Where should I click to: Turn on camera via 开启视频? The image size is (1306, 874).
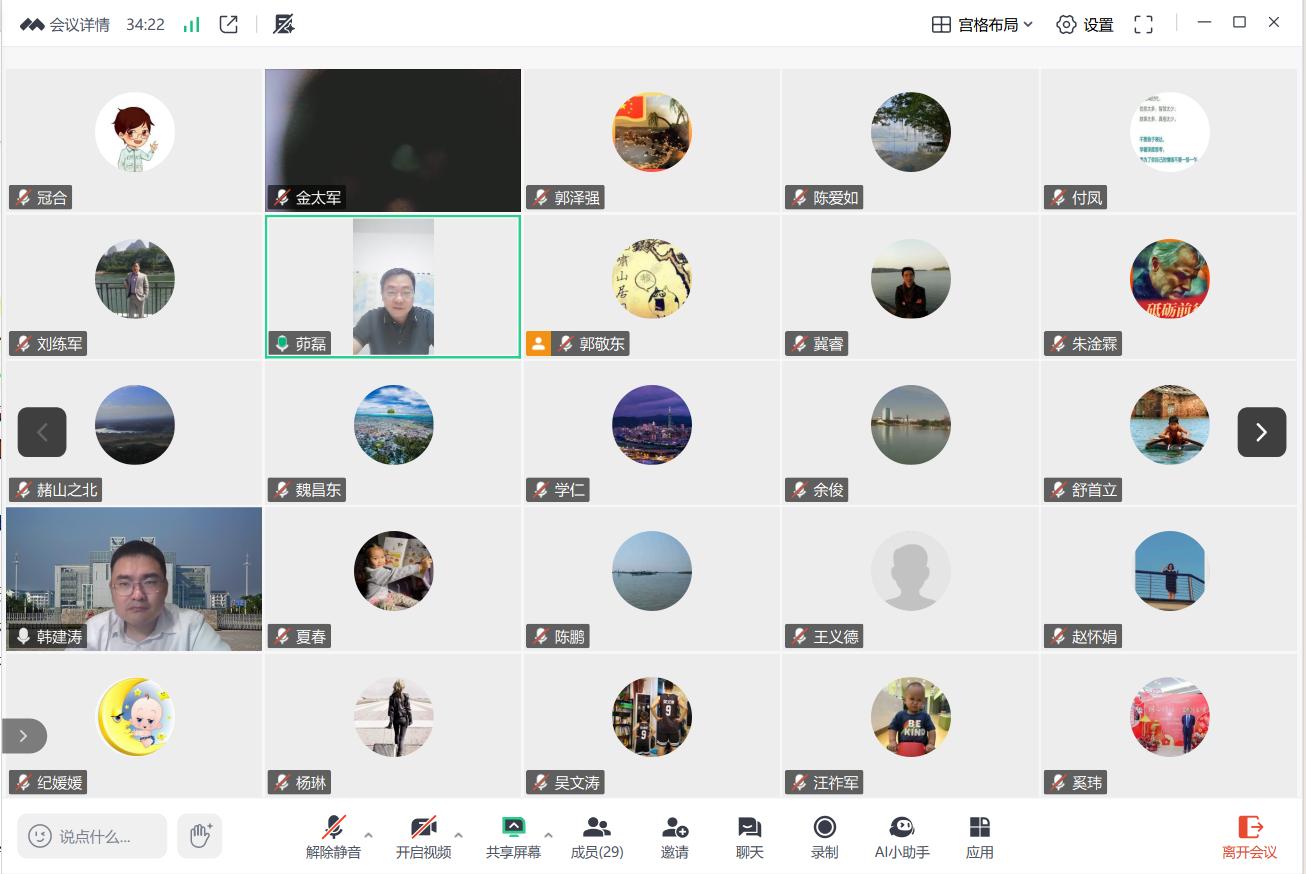(x=423, y=837)
